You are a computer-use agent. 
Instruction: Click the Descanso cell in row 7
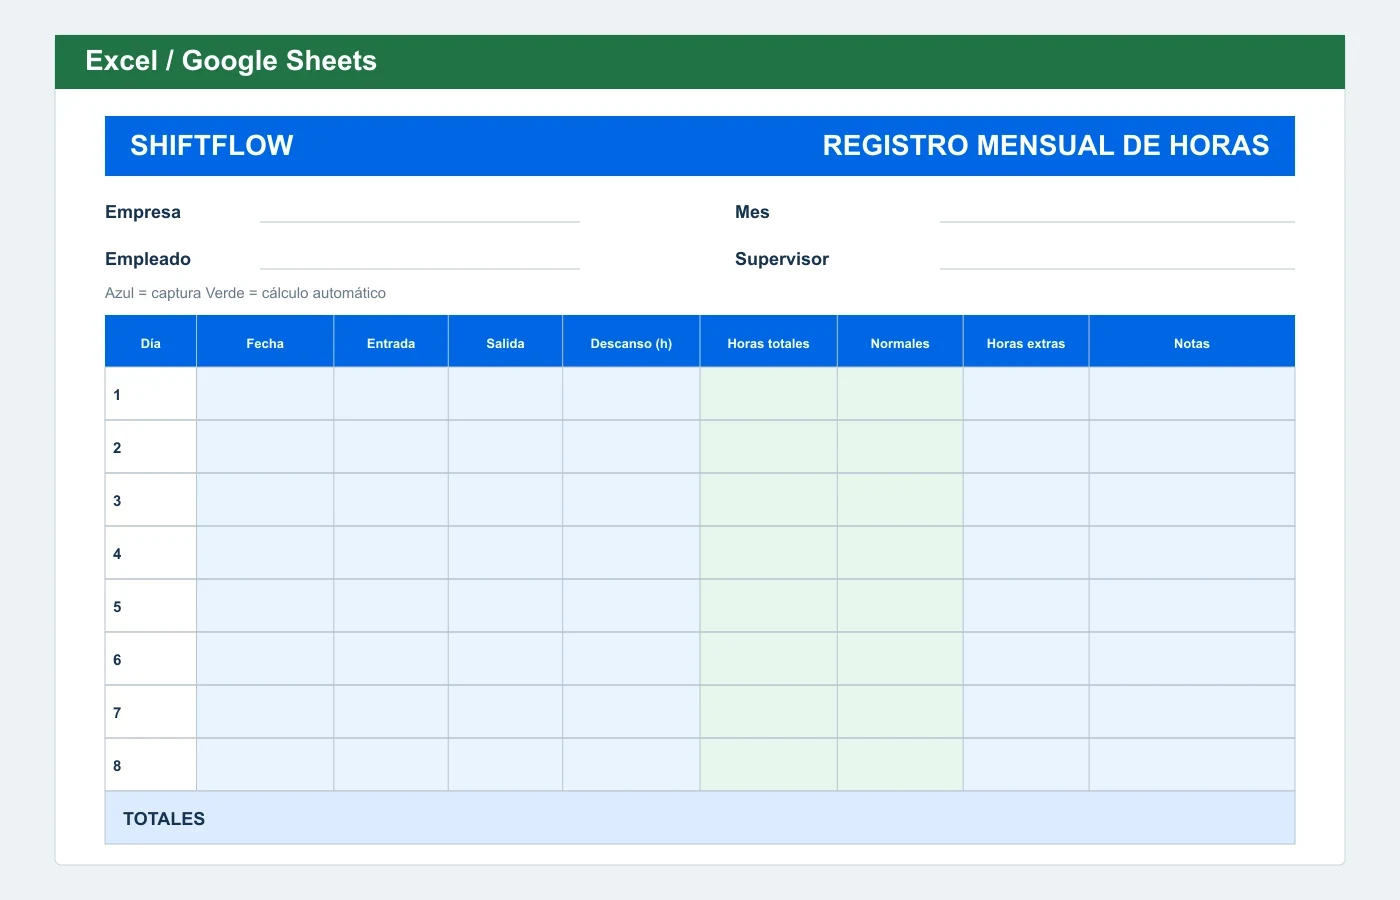[631, 712]
